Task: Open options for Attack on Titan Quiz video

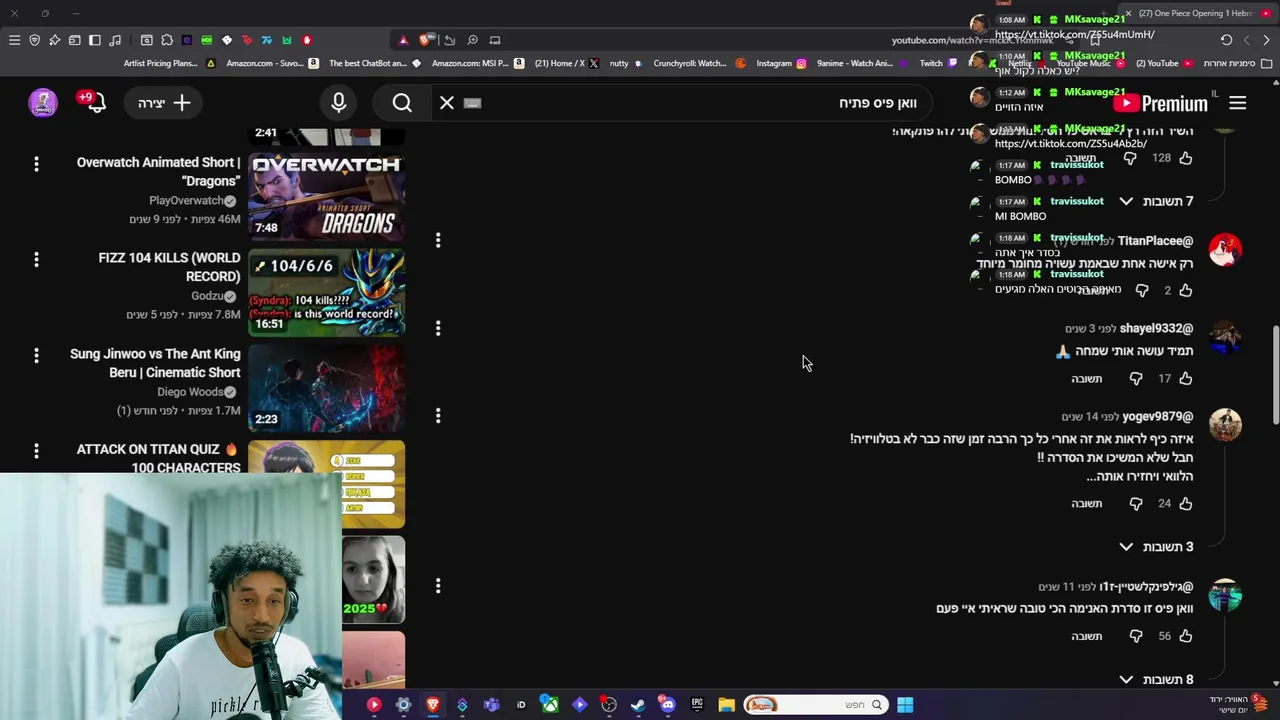Action: coord(36,451)
